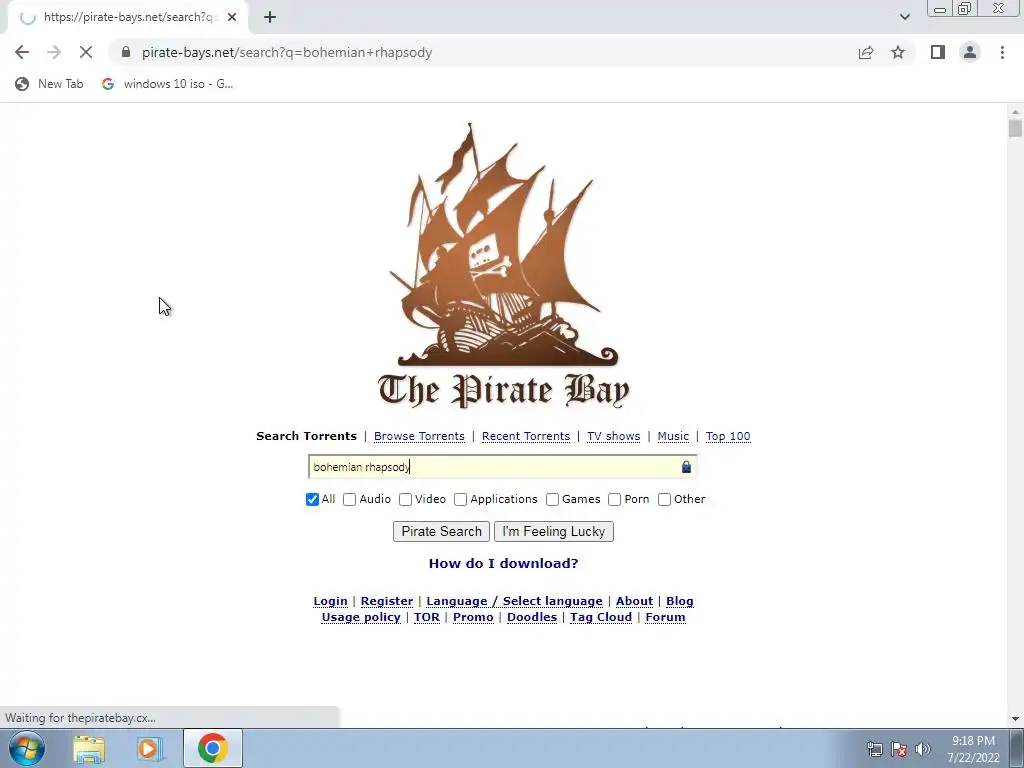Image resolution: width=1024 pixels, height=768 pixels.
Task: Open the Tag Cloud link
Action: (601, 617)
